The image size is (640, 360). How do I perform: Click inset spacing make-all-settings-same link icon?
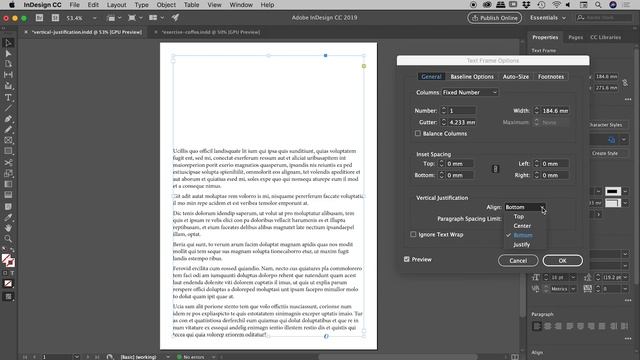point(495,169)
